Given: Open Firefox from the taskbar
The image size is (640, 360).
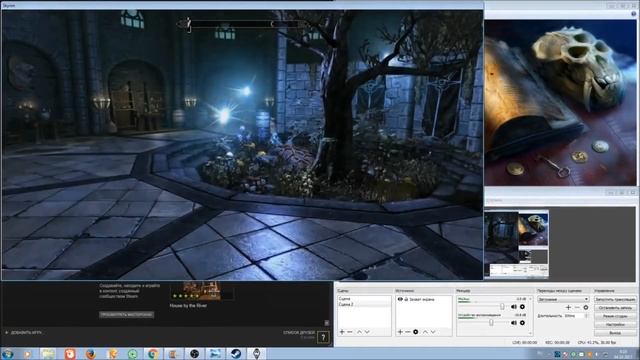Looking at the screenshot, I should pyautogui.click(x=91, y=353).
